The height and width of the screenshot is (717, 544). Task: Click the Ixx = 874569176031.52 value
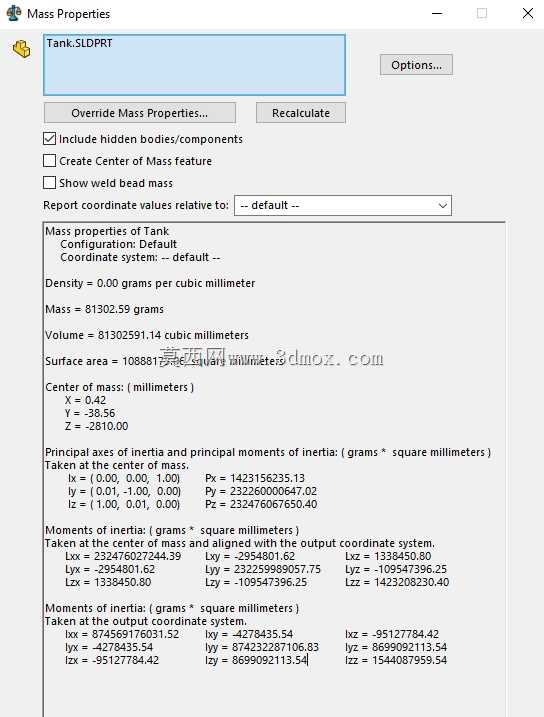(x=122, y=634)
